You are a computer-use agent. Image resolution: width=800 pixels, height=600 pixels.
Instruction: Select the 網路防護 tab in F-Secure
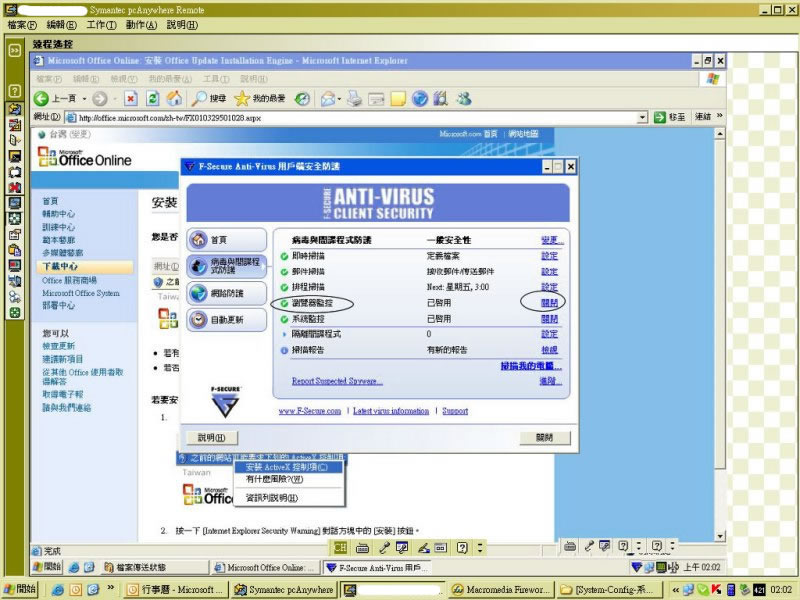227,293
